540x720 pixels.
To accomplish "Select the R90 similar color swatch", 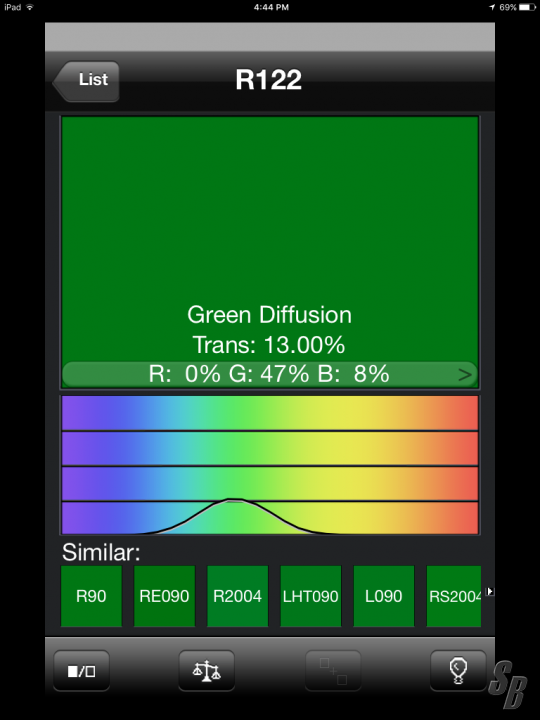I will pos(91,596).
